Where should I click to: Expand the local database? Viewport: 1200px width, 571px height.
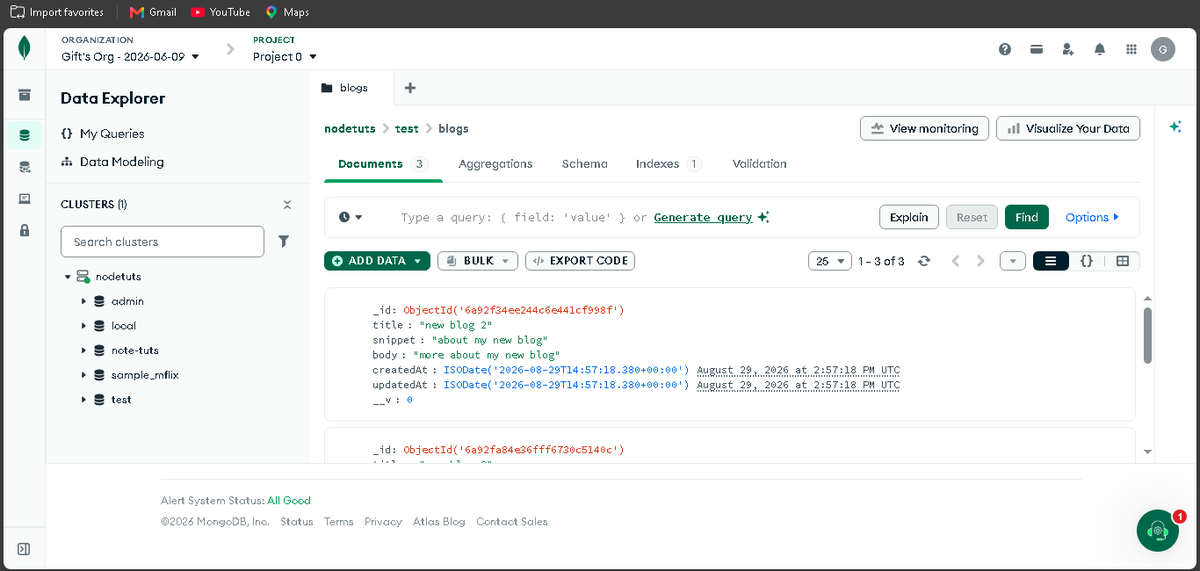point(84,326)
